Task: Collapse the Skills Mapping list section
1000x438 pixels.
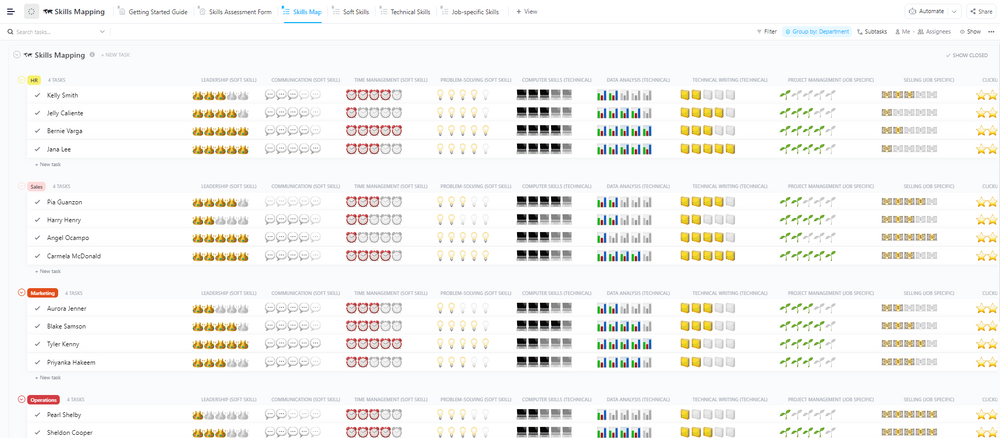Action: click(x=17, y=55)
